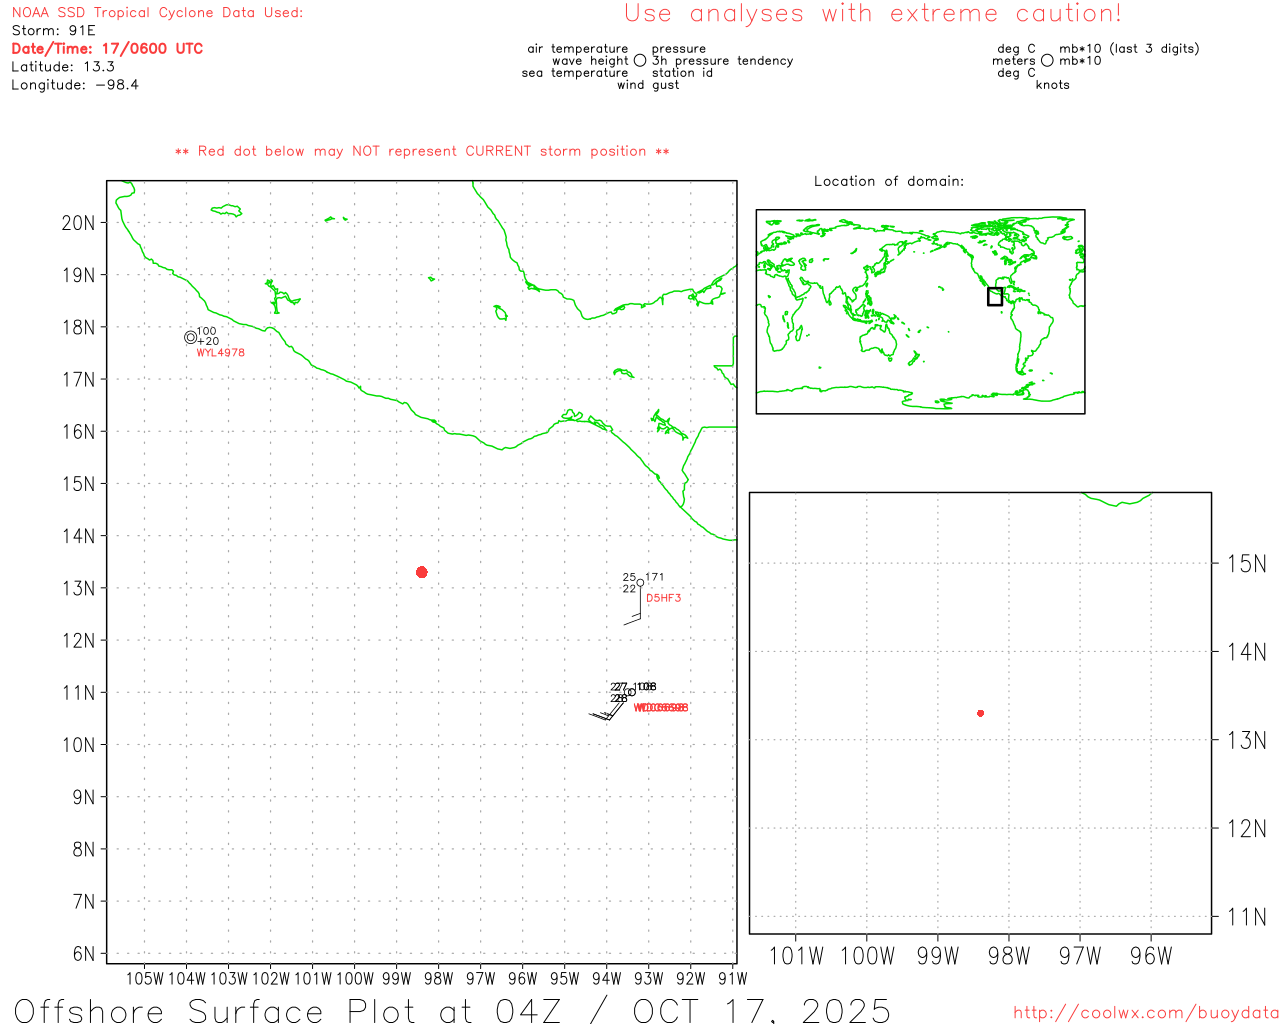Click the 6N latitude label on main map
Screen dimensions: 1280x1024
(x=83, y=954)
